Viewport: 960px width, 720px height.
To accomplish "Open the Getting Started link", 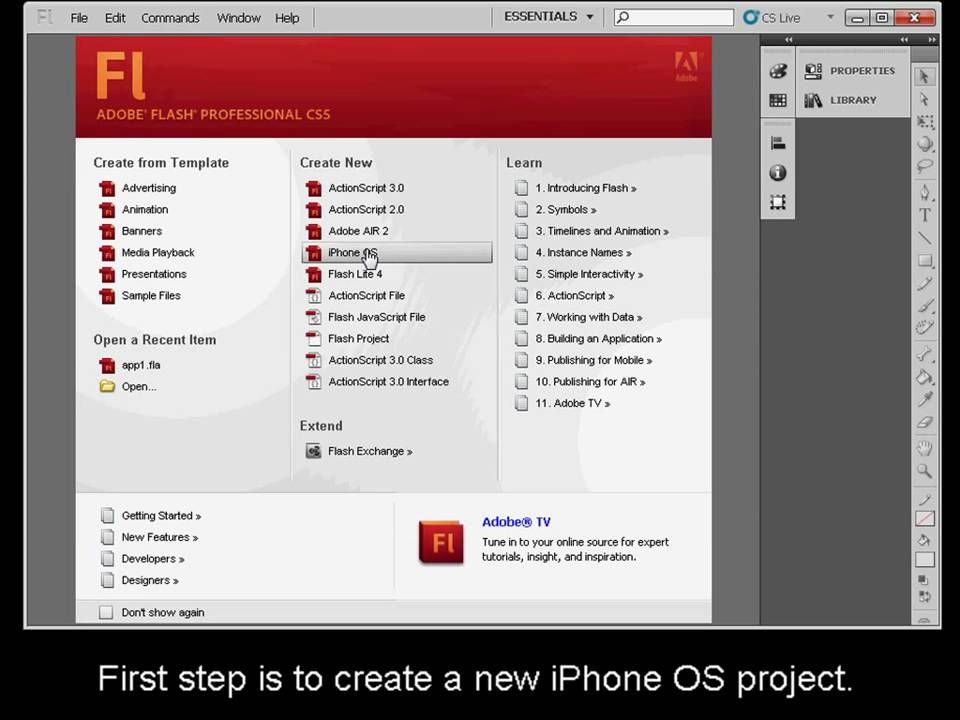I will pyautogui.click(x=161, y=516).
